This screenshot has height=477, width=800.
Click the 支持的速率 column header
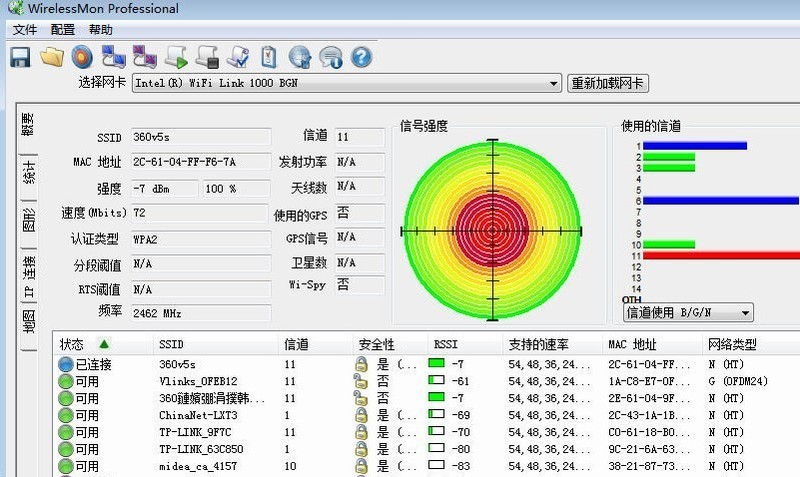point(553,344)
